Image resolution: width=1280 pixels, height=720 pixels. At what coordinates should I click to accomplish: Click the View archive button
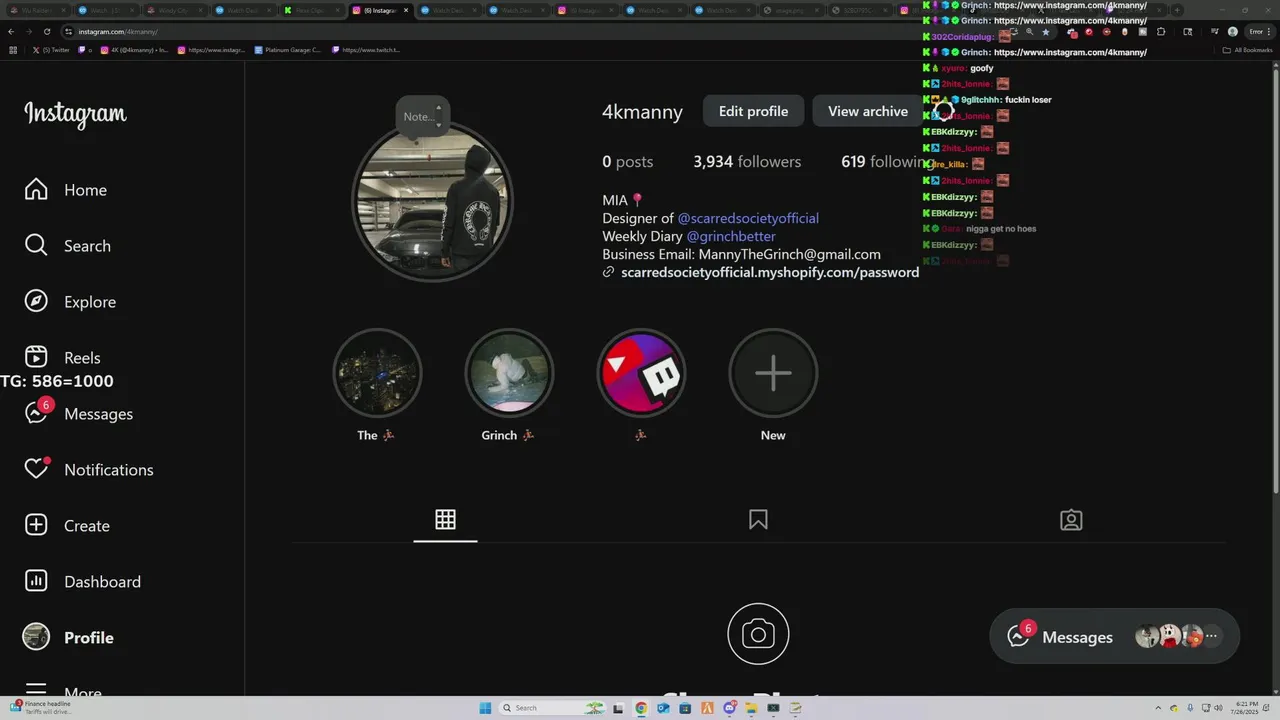pyautogui.click(x=868, y=111)
